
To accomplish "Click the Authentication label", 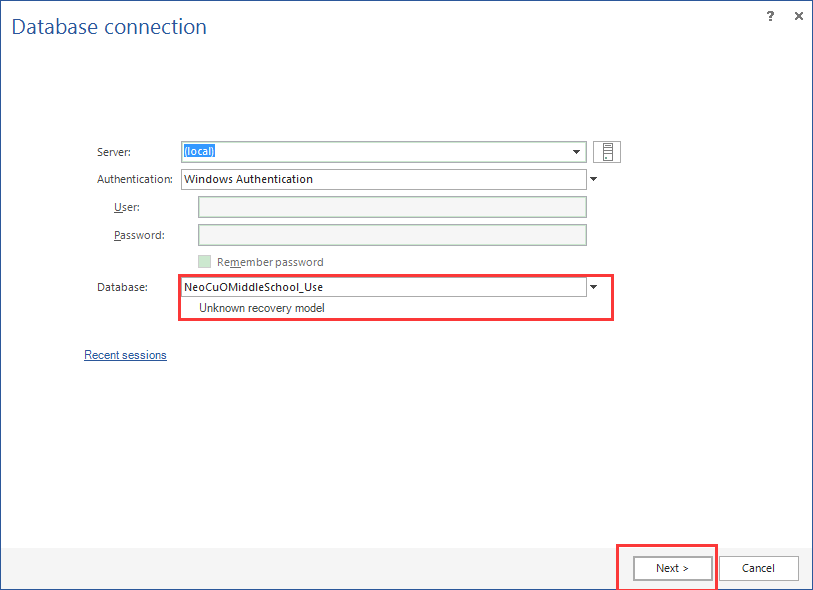I will pyautogui.click(x=135, y=179).
